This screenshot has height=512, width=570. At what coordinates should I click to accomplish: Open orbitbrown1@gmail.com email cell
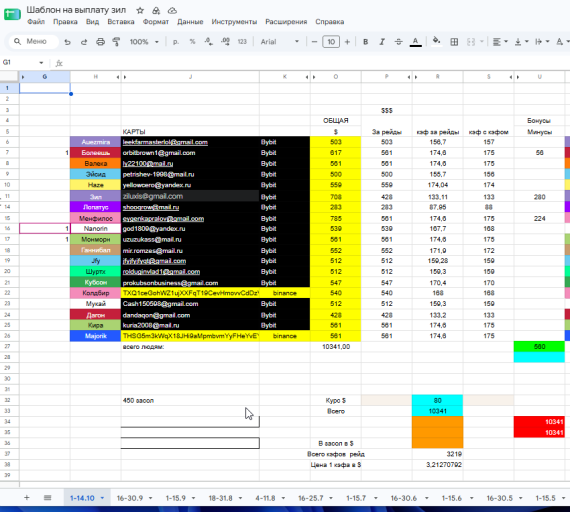pos(190,153)
